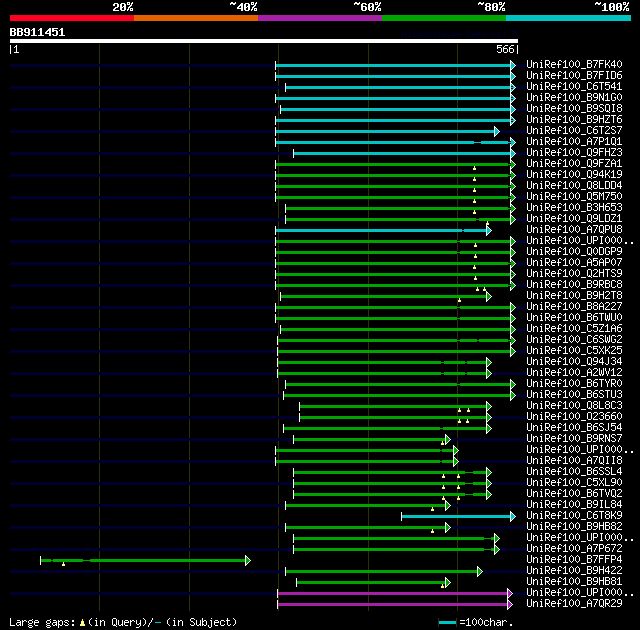The width and height of the screenshot is (640, 630).
Task: Click the orange ~40% legend color segment
Action: coord(196,18)
